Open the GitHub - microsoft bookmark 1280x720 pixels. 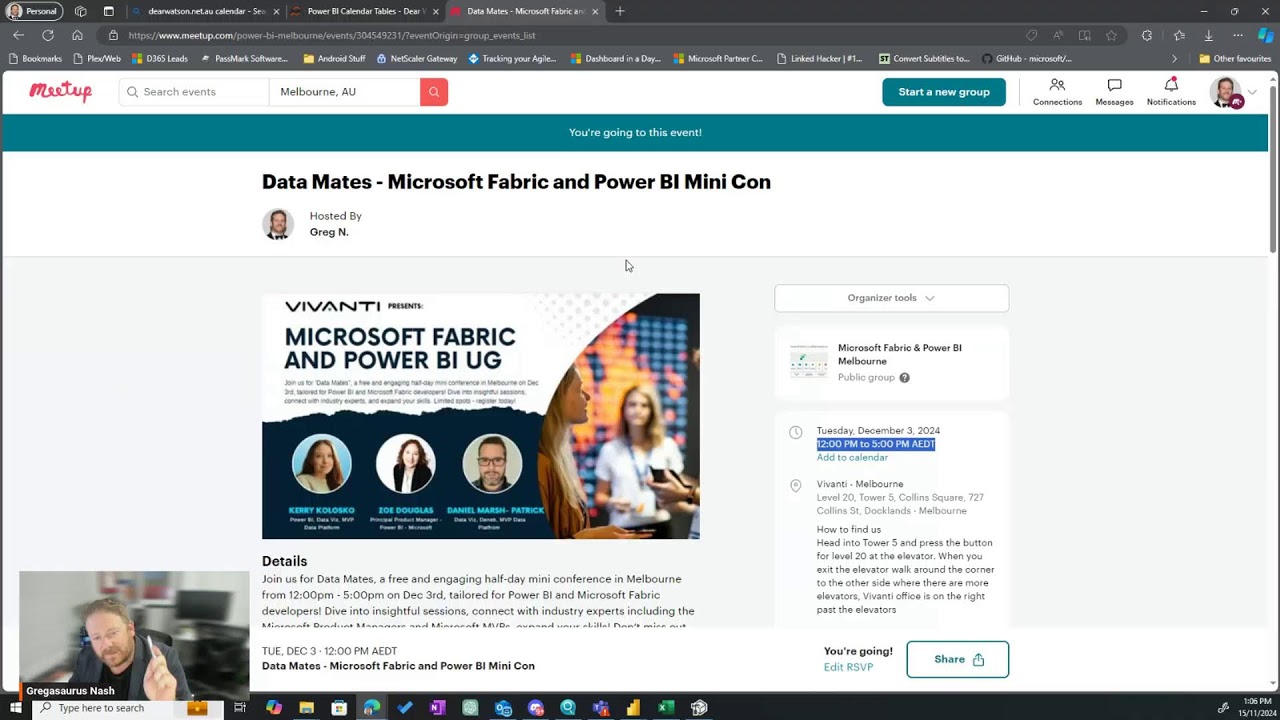[x=1027, y=58]
